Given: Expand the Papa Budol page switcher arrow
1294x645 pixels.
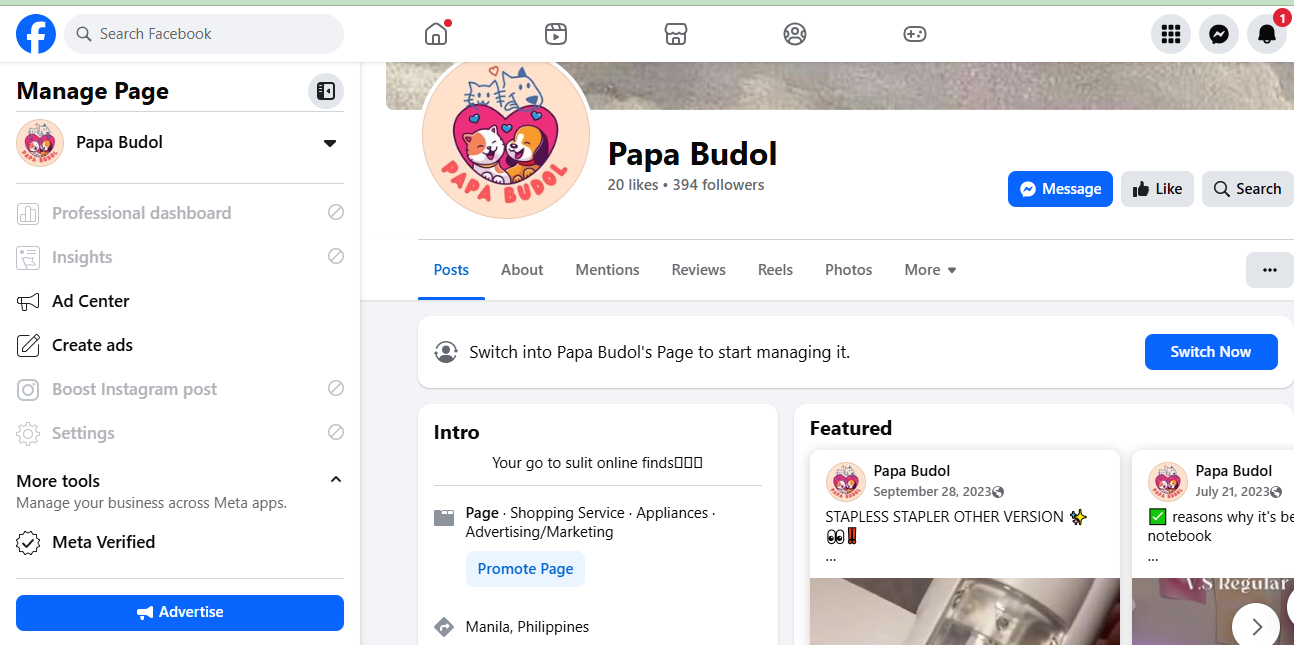Looking at the screenshot, I should point(330,143).
